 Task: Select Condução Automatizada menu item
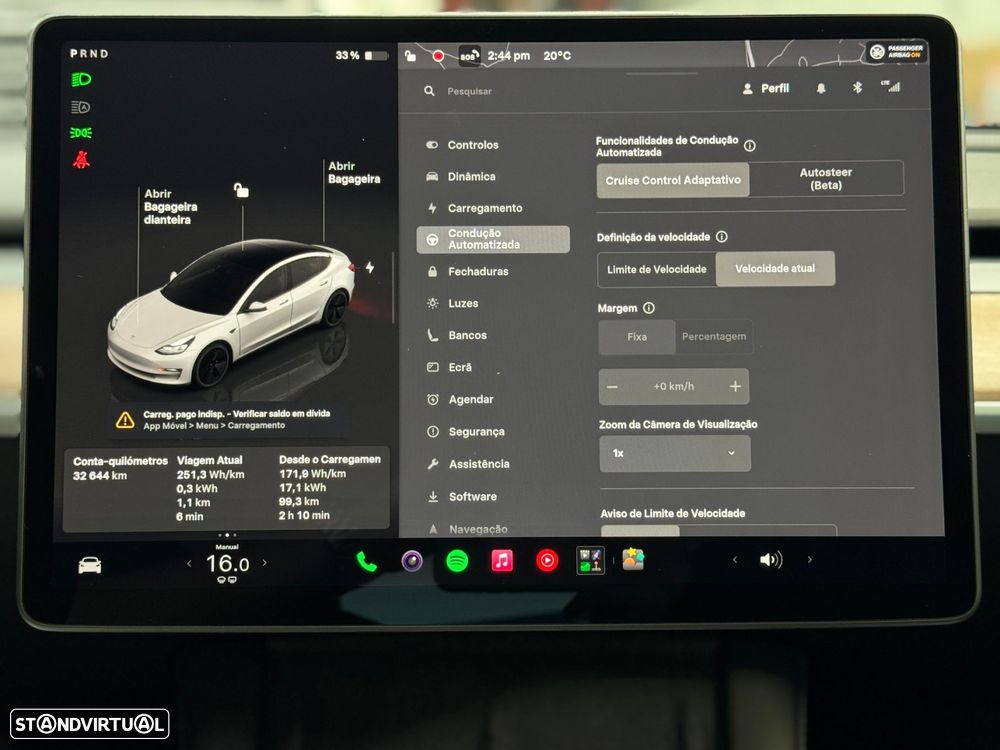[493, 239]
